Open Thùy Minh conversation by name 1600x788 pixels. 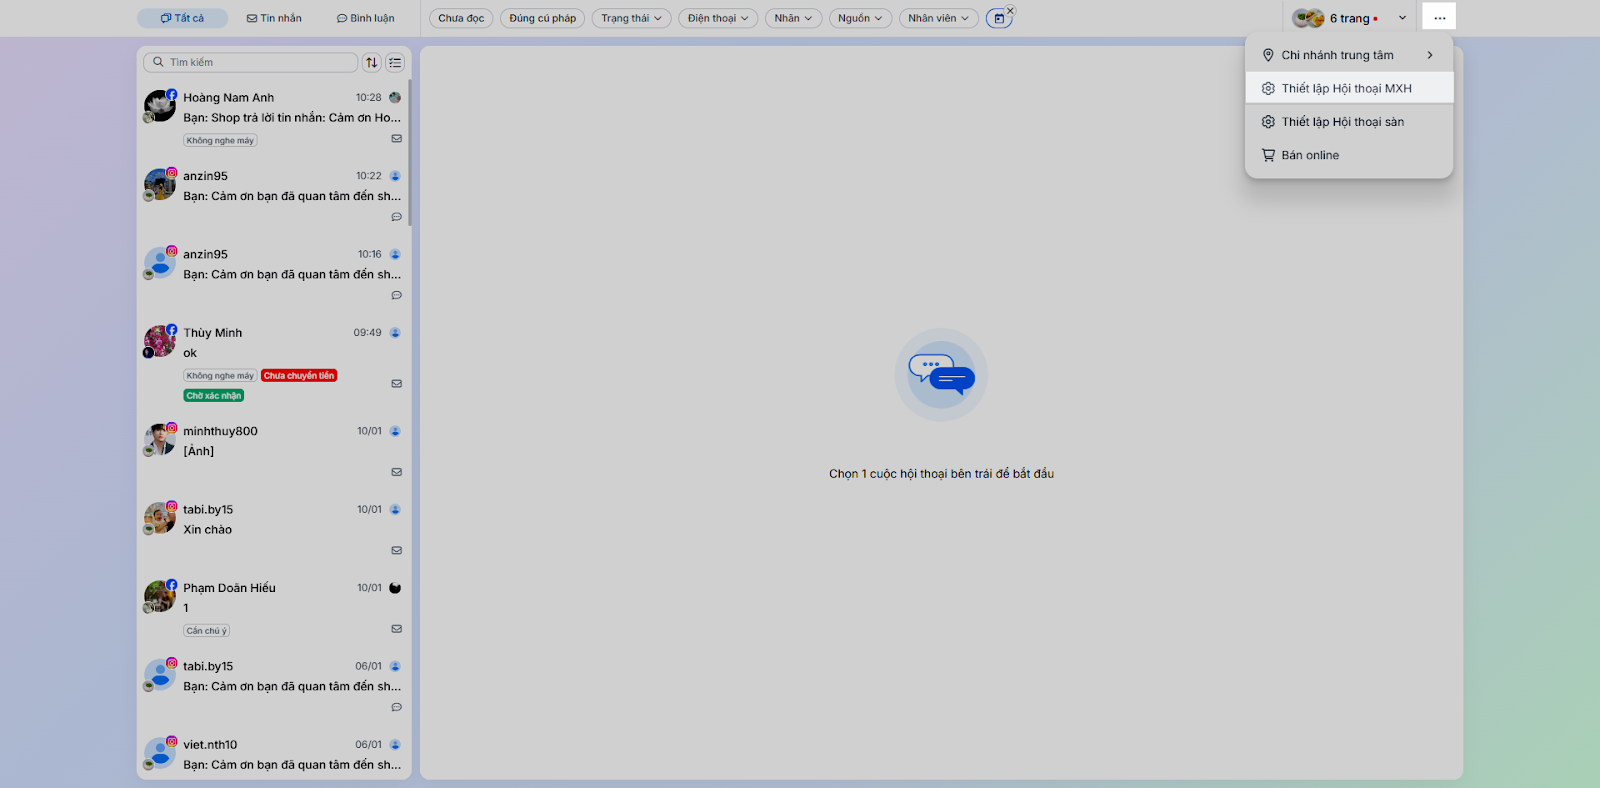[212, 333]
